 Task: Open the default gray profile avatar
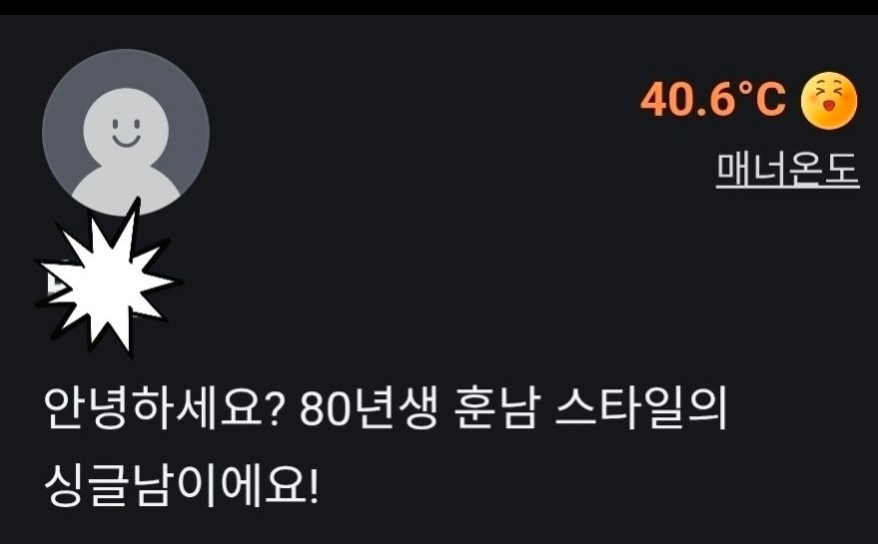click(x=125, y=133)
